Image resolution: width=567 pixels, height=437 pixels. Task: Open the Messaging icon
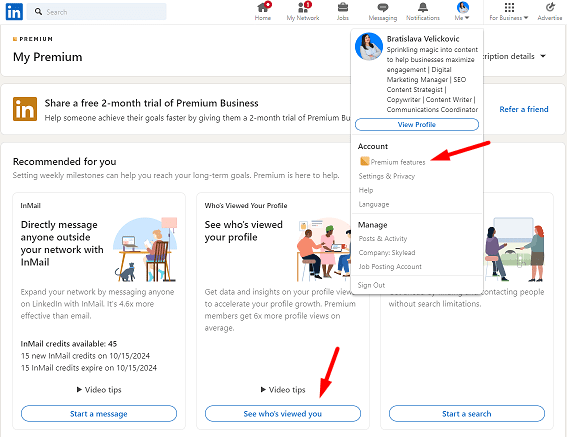(383, 11)
